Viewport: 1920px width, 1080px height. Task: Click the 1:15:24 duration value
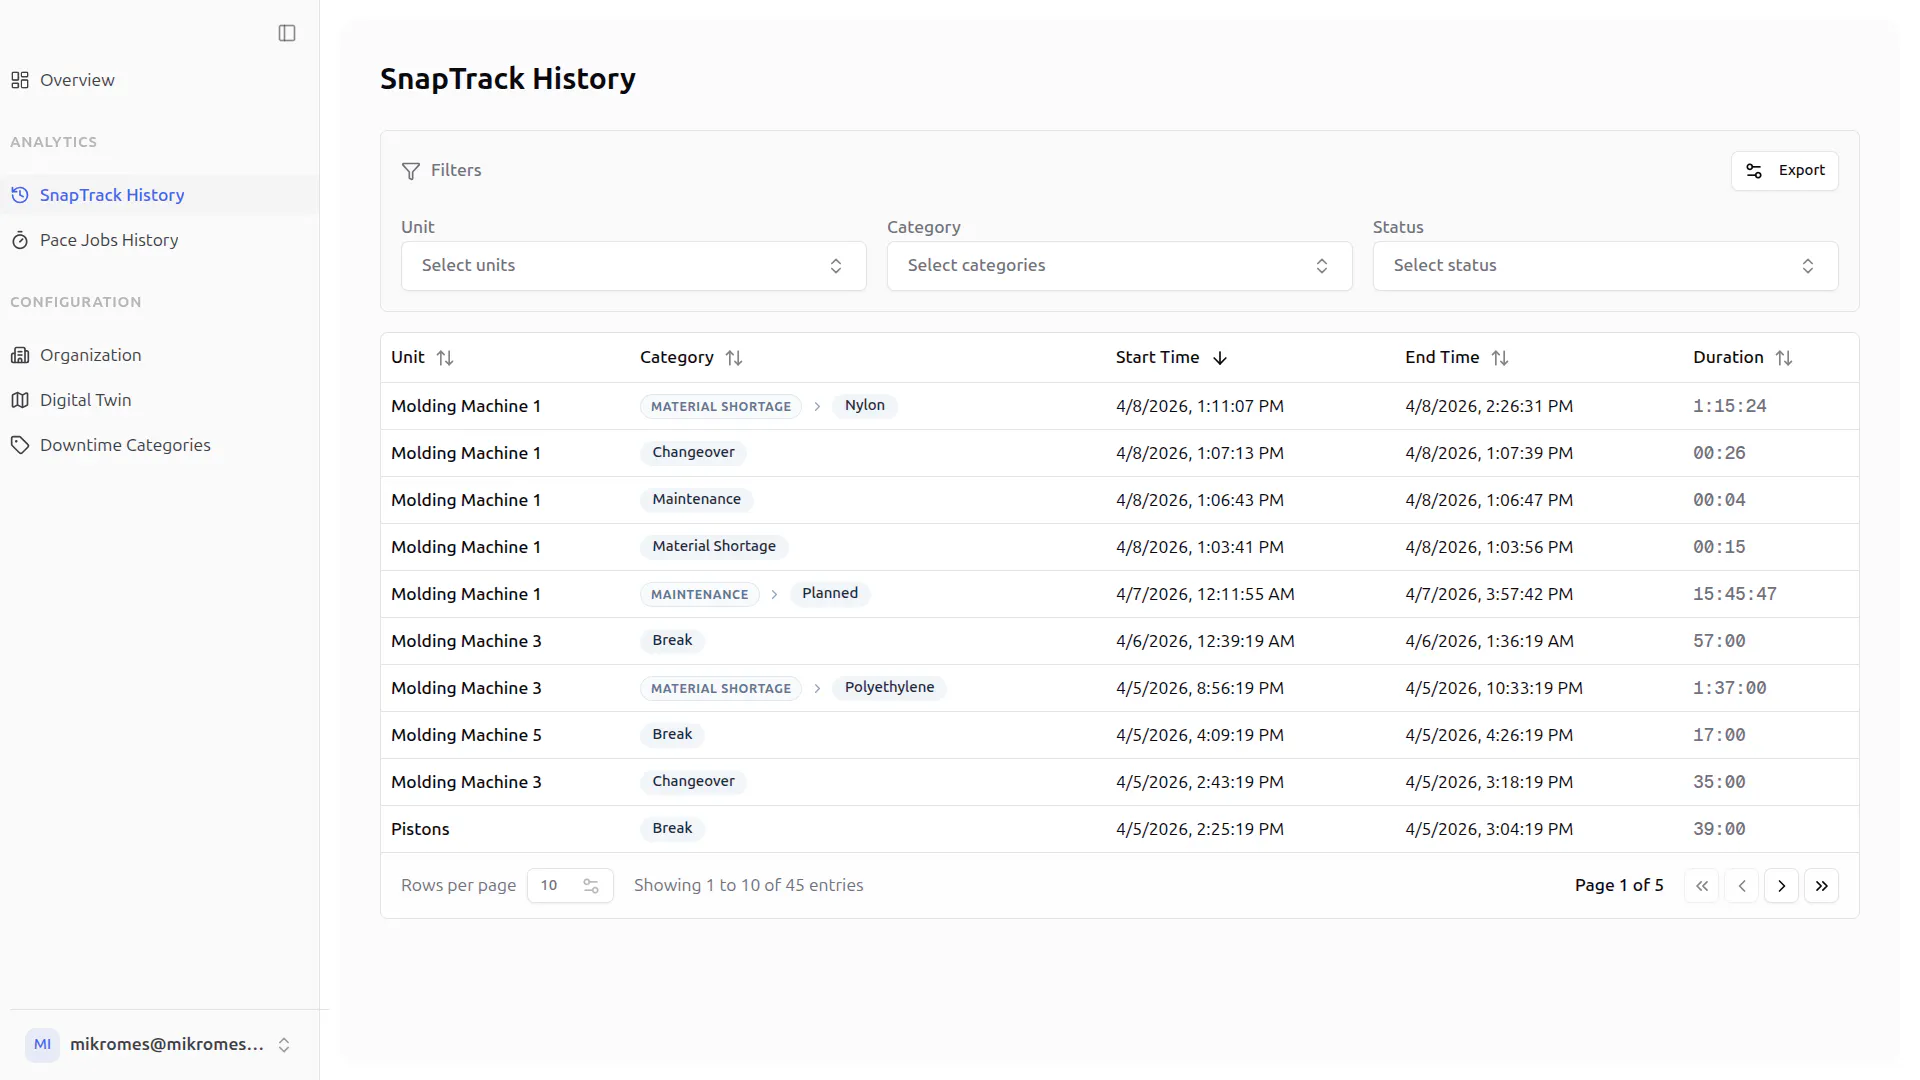1729,407
